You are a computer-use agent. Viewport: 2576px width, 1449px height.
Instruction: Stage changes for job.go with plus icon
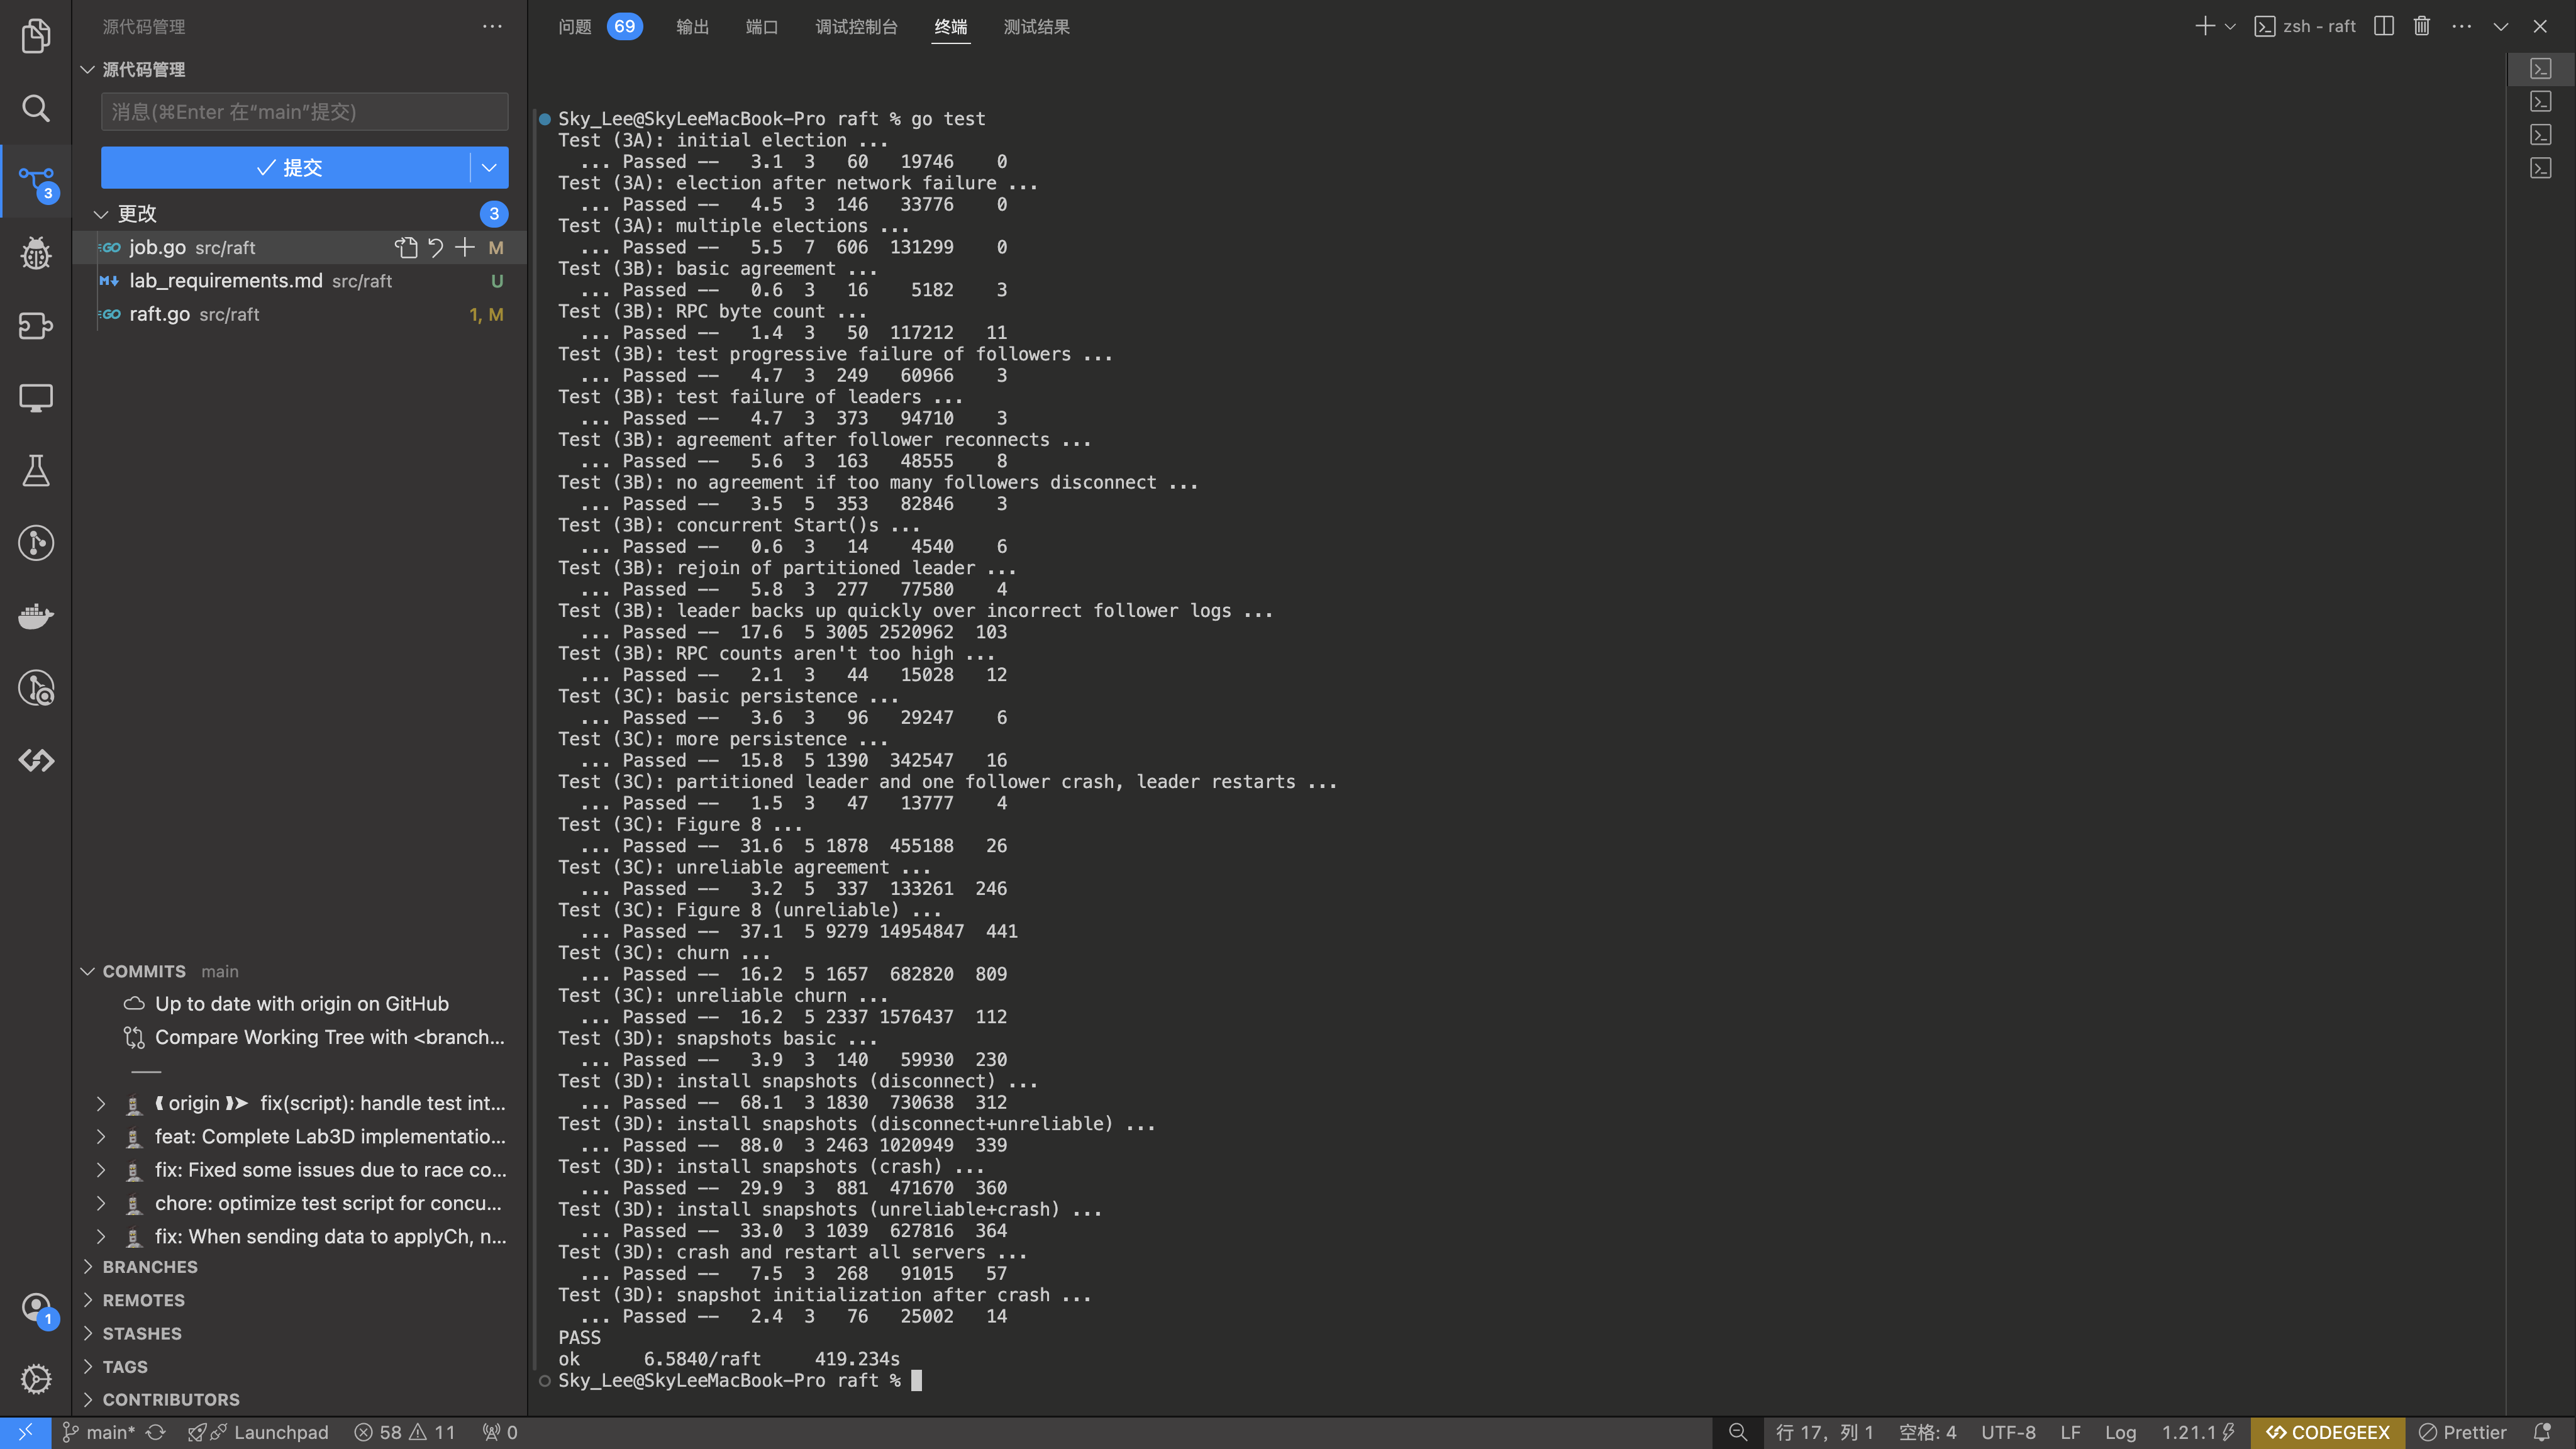[465, 247]
